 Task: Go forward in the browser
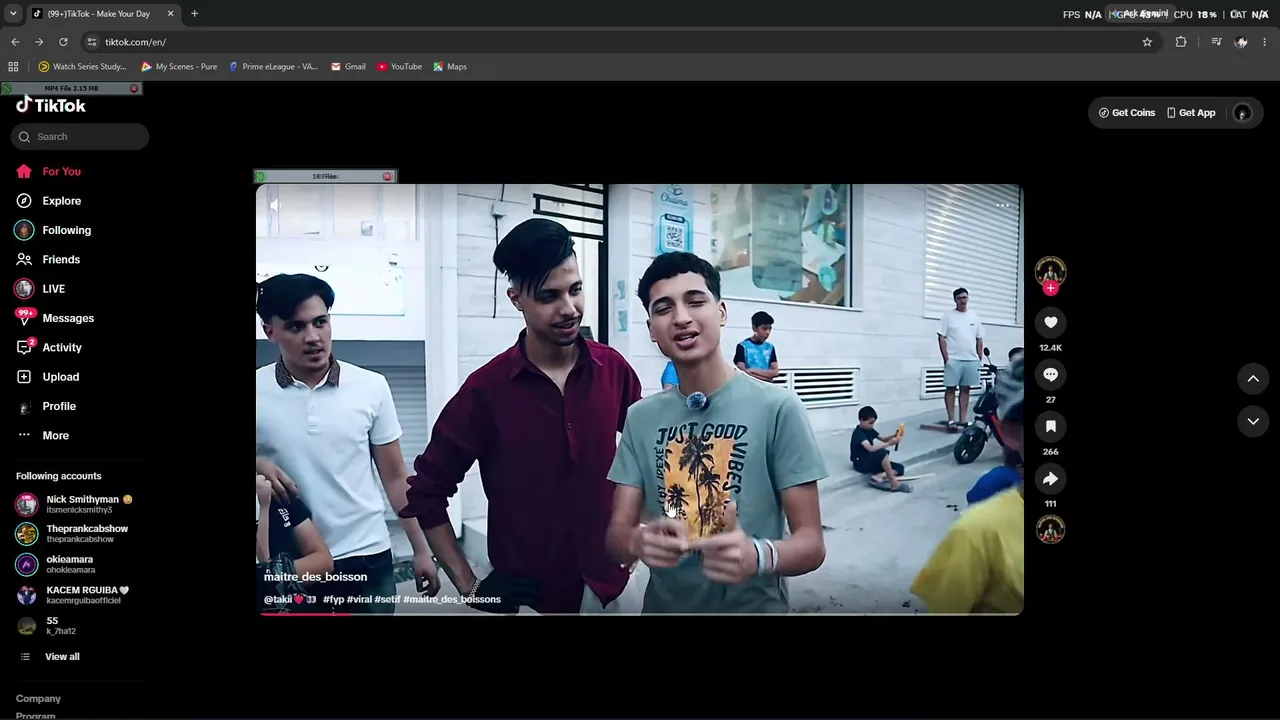pos(39,42)
